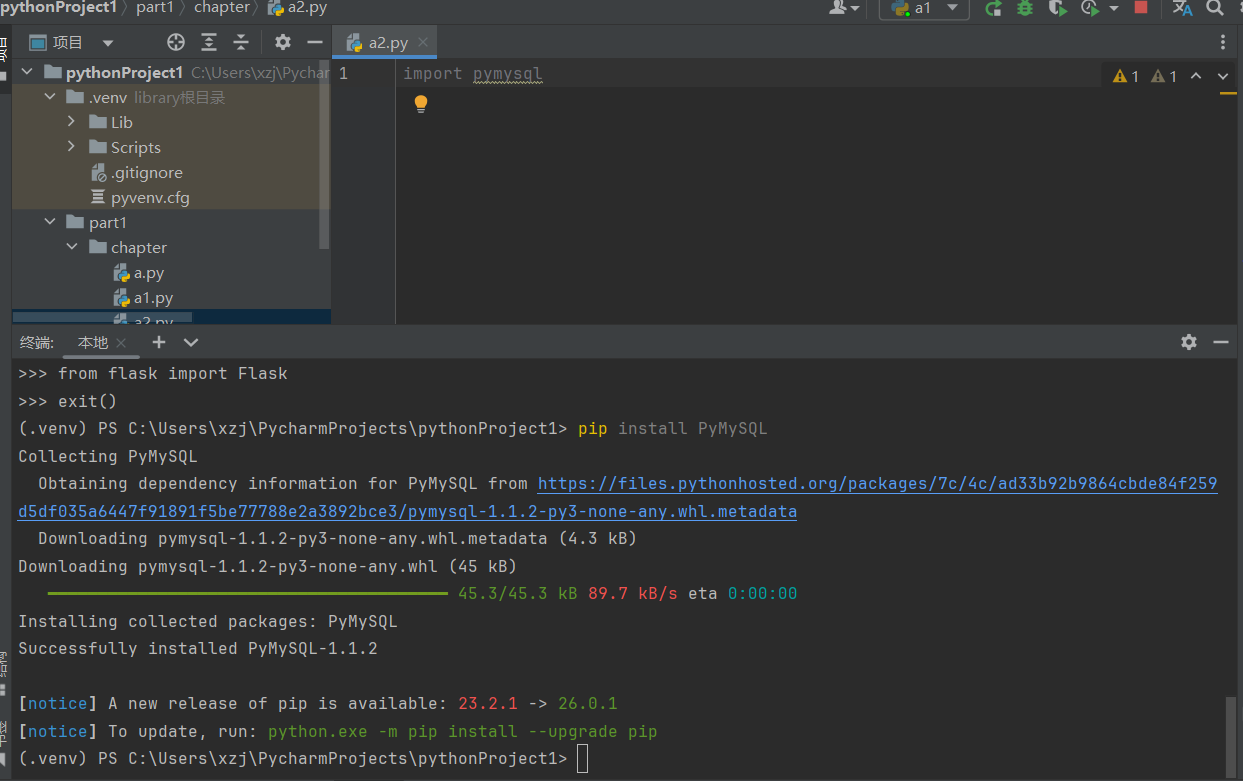
Task: Open Search Everywhere magnifier icon
Action: pos(1215,8)
